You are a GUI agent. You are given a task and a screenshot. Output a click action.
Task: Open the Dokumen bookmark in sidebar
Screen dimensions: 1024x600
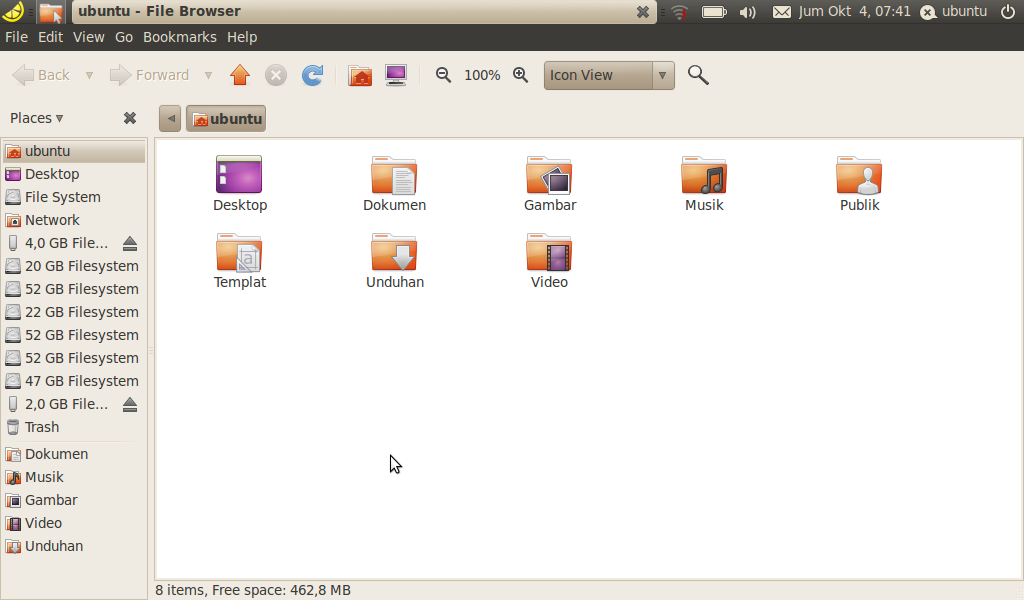74,454
